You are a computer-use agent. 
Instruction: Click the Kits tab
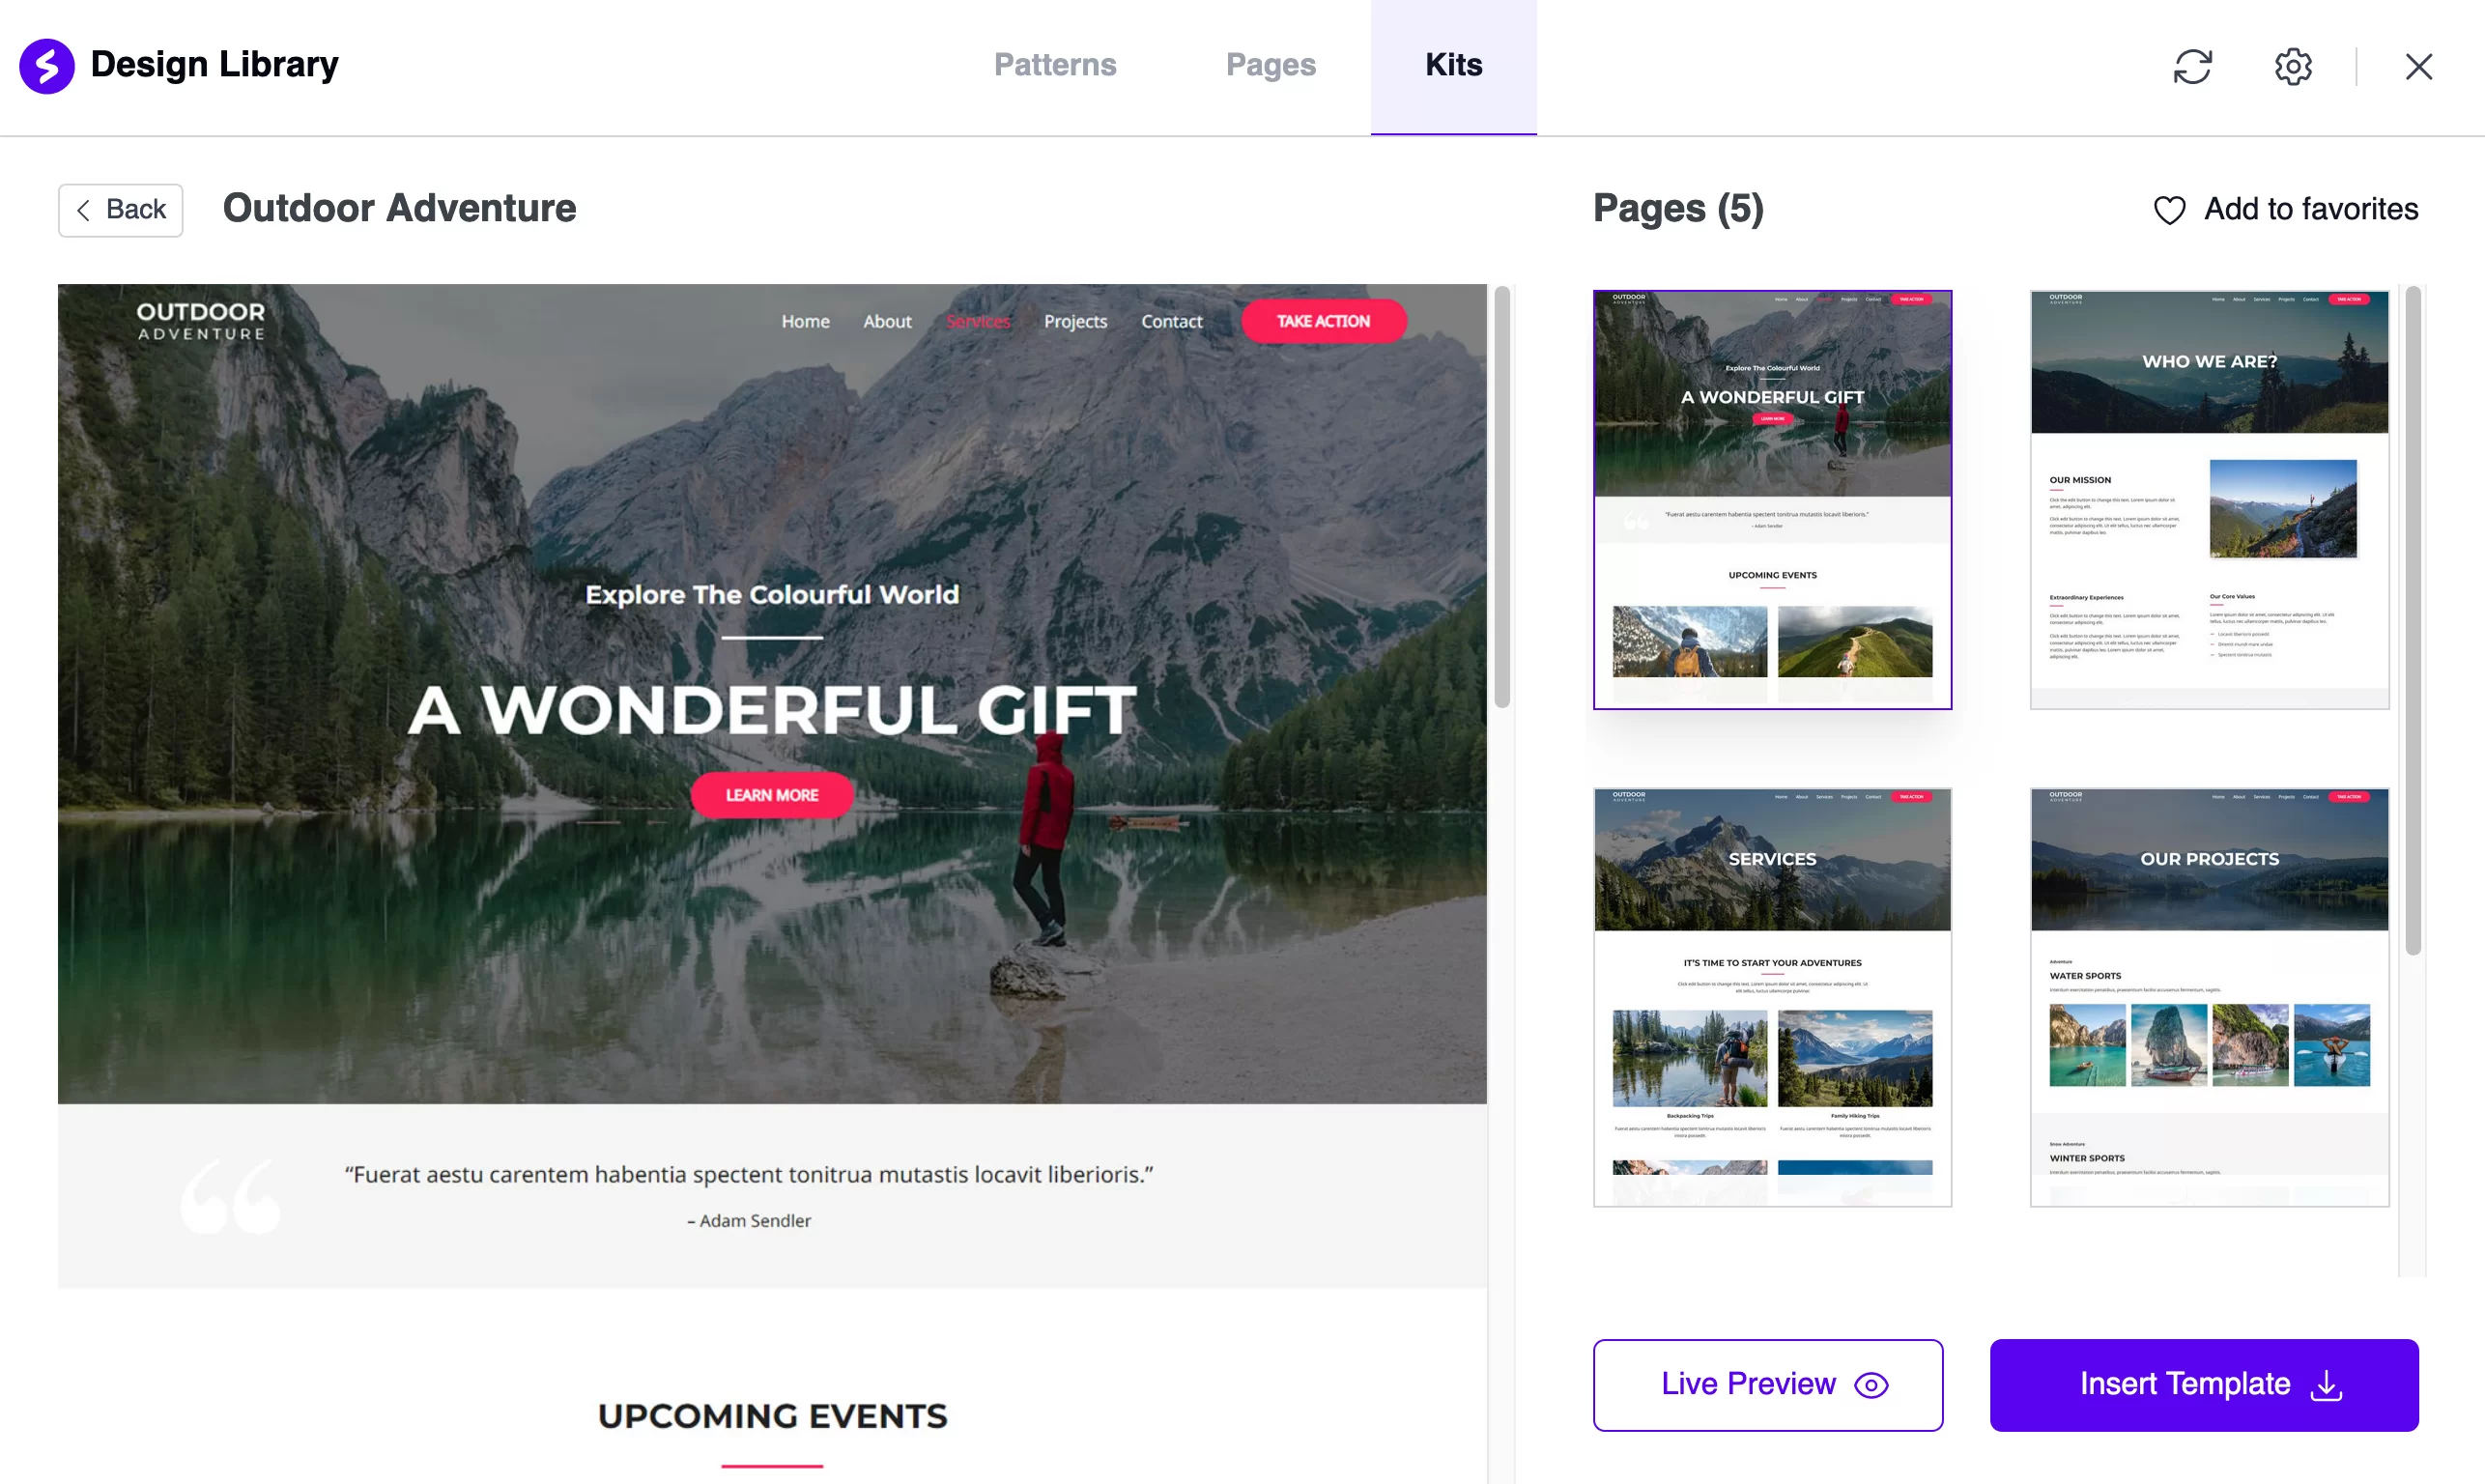[x=1453, y=64]
